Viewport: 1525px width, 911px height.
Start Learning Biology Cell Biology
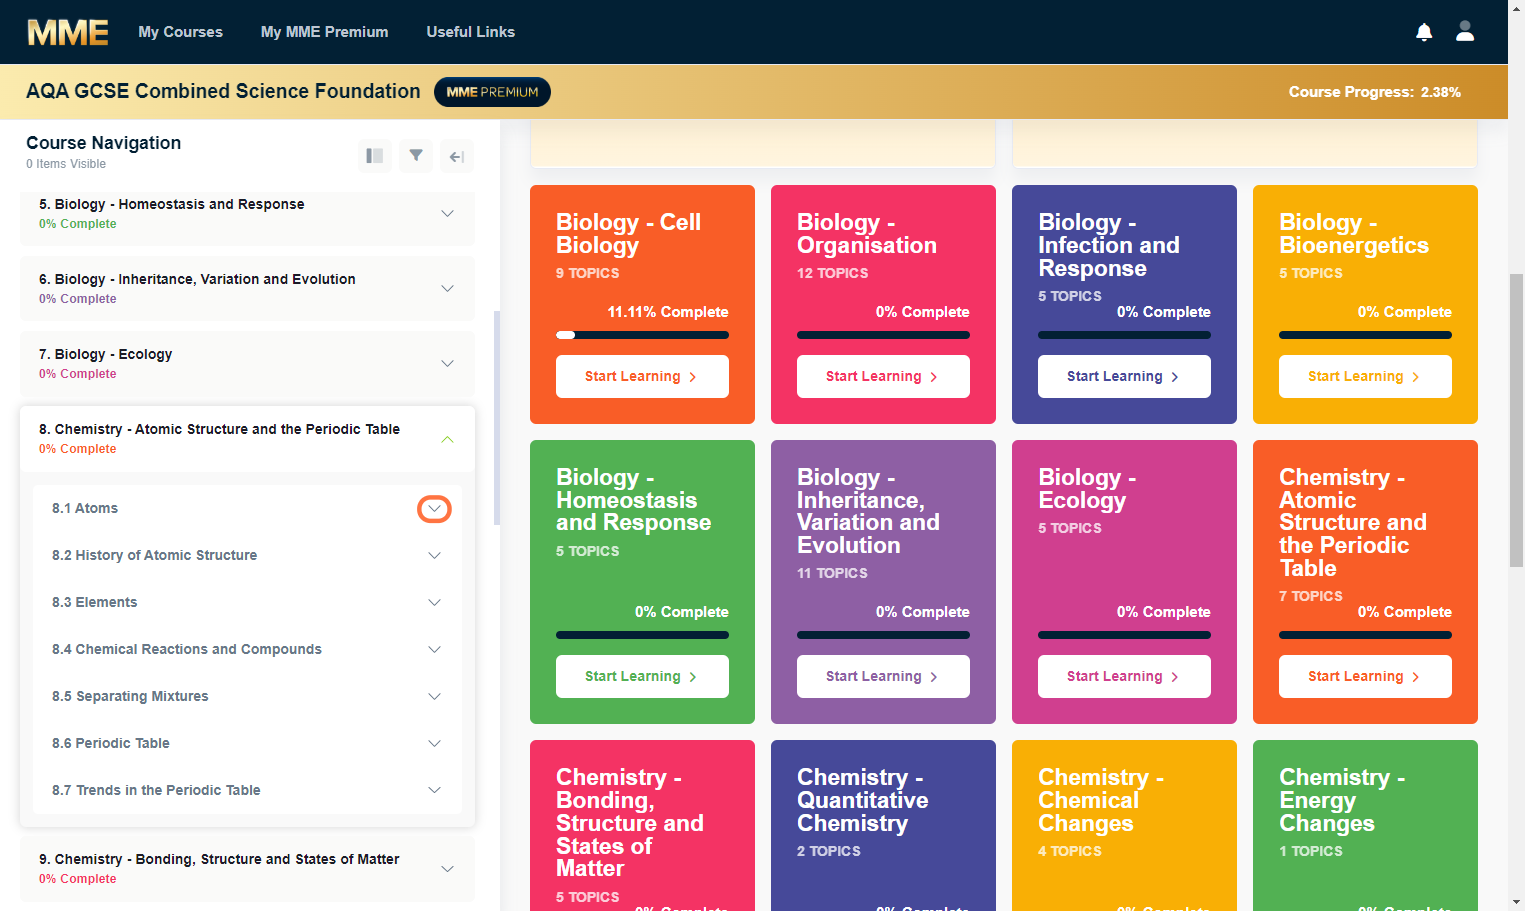tap(642, 377)
